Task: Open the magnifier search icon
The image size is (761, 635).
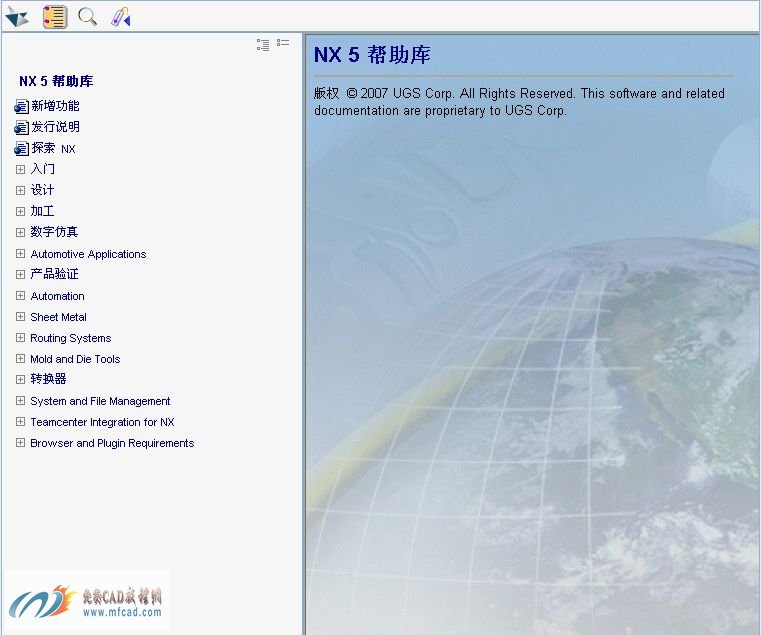Action: pyautogui.click(x=87, y=17)
